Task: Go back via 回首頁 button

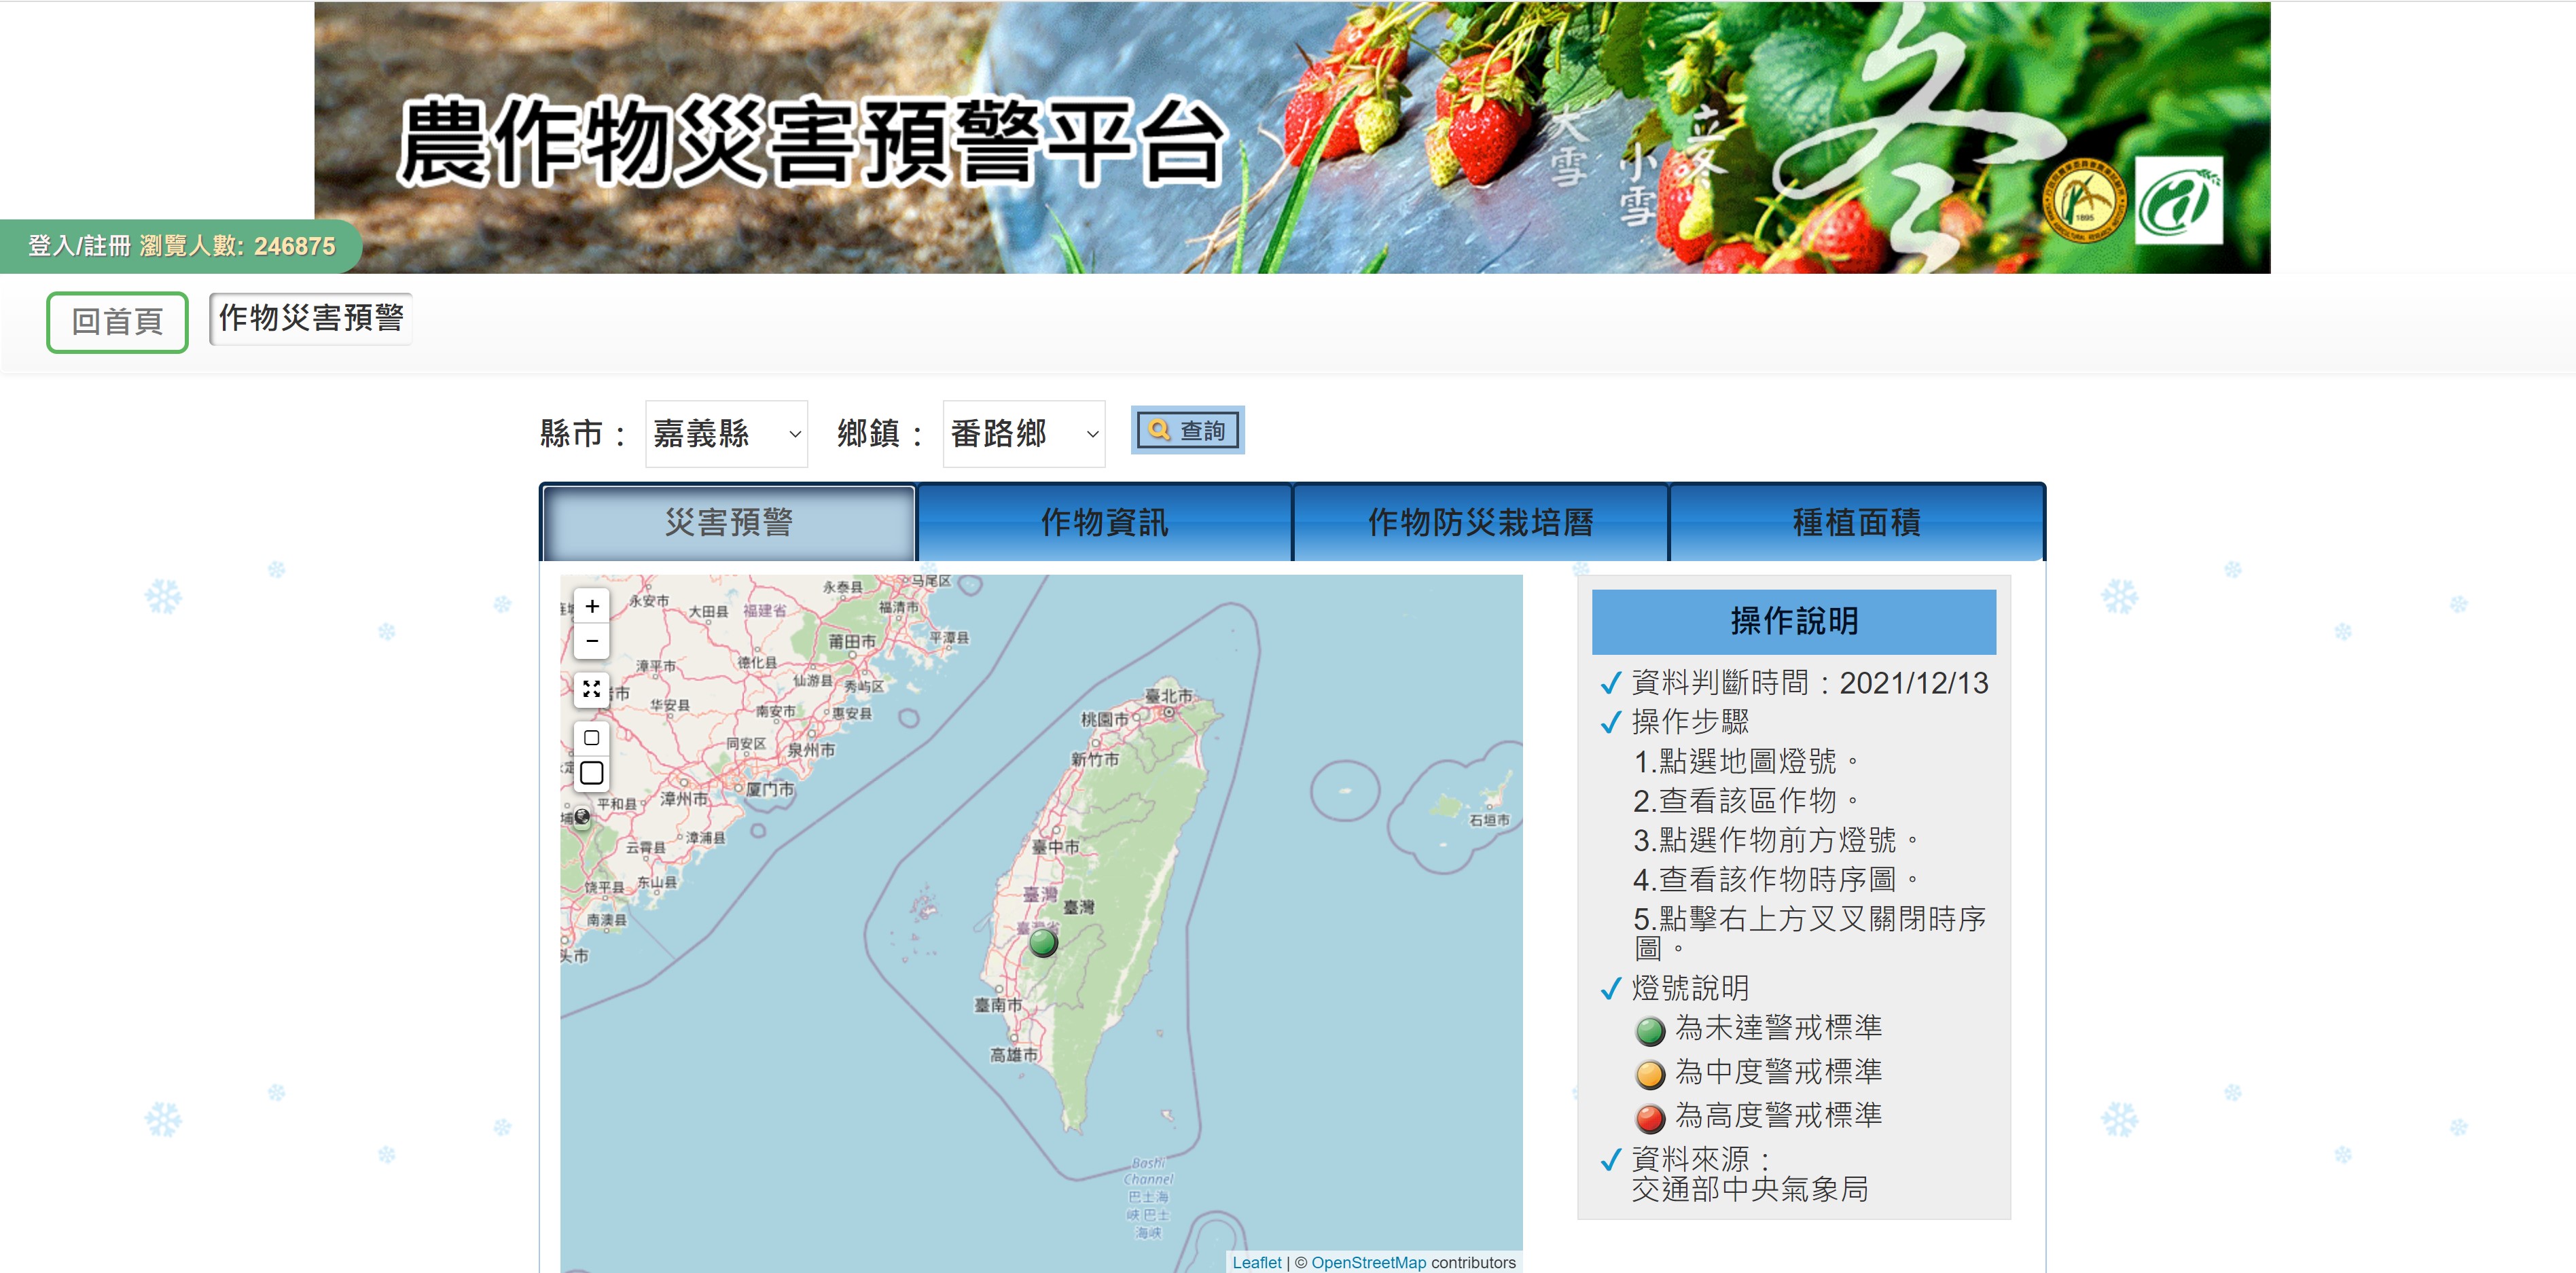Action: (117, 322)
